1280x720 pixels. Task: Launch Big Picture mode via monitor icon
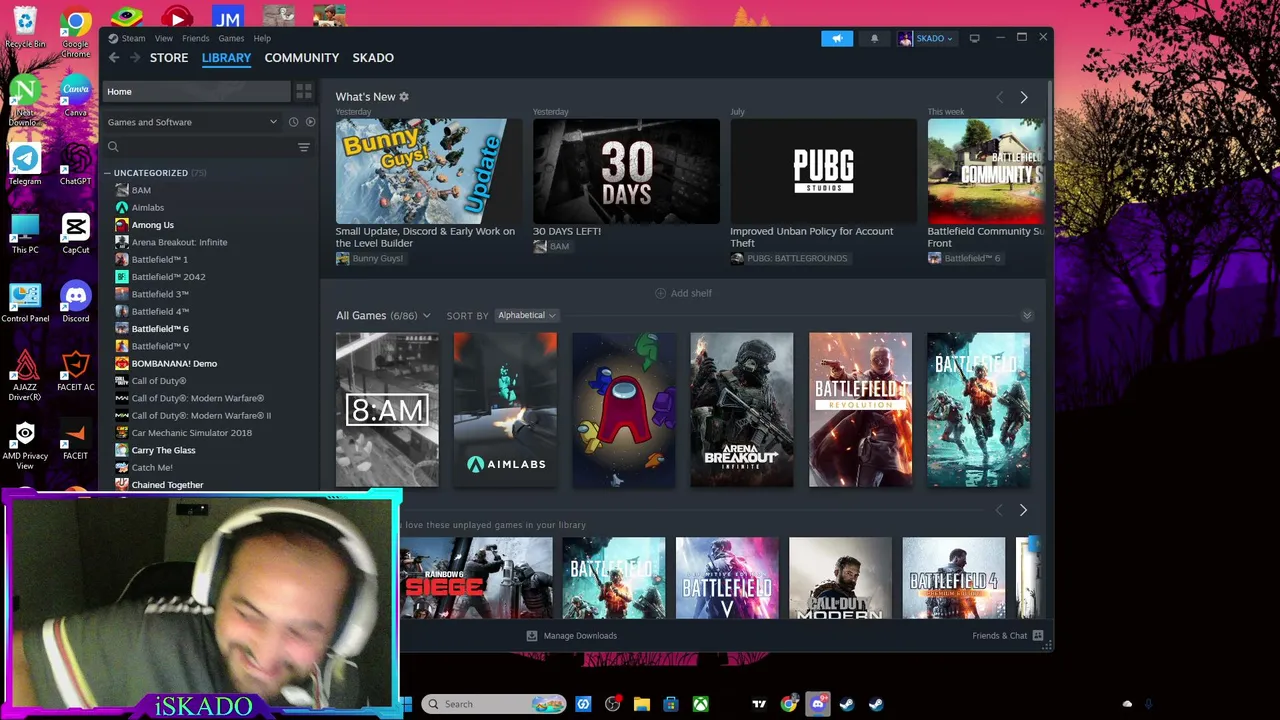tap(974, 38)
